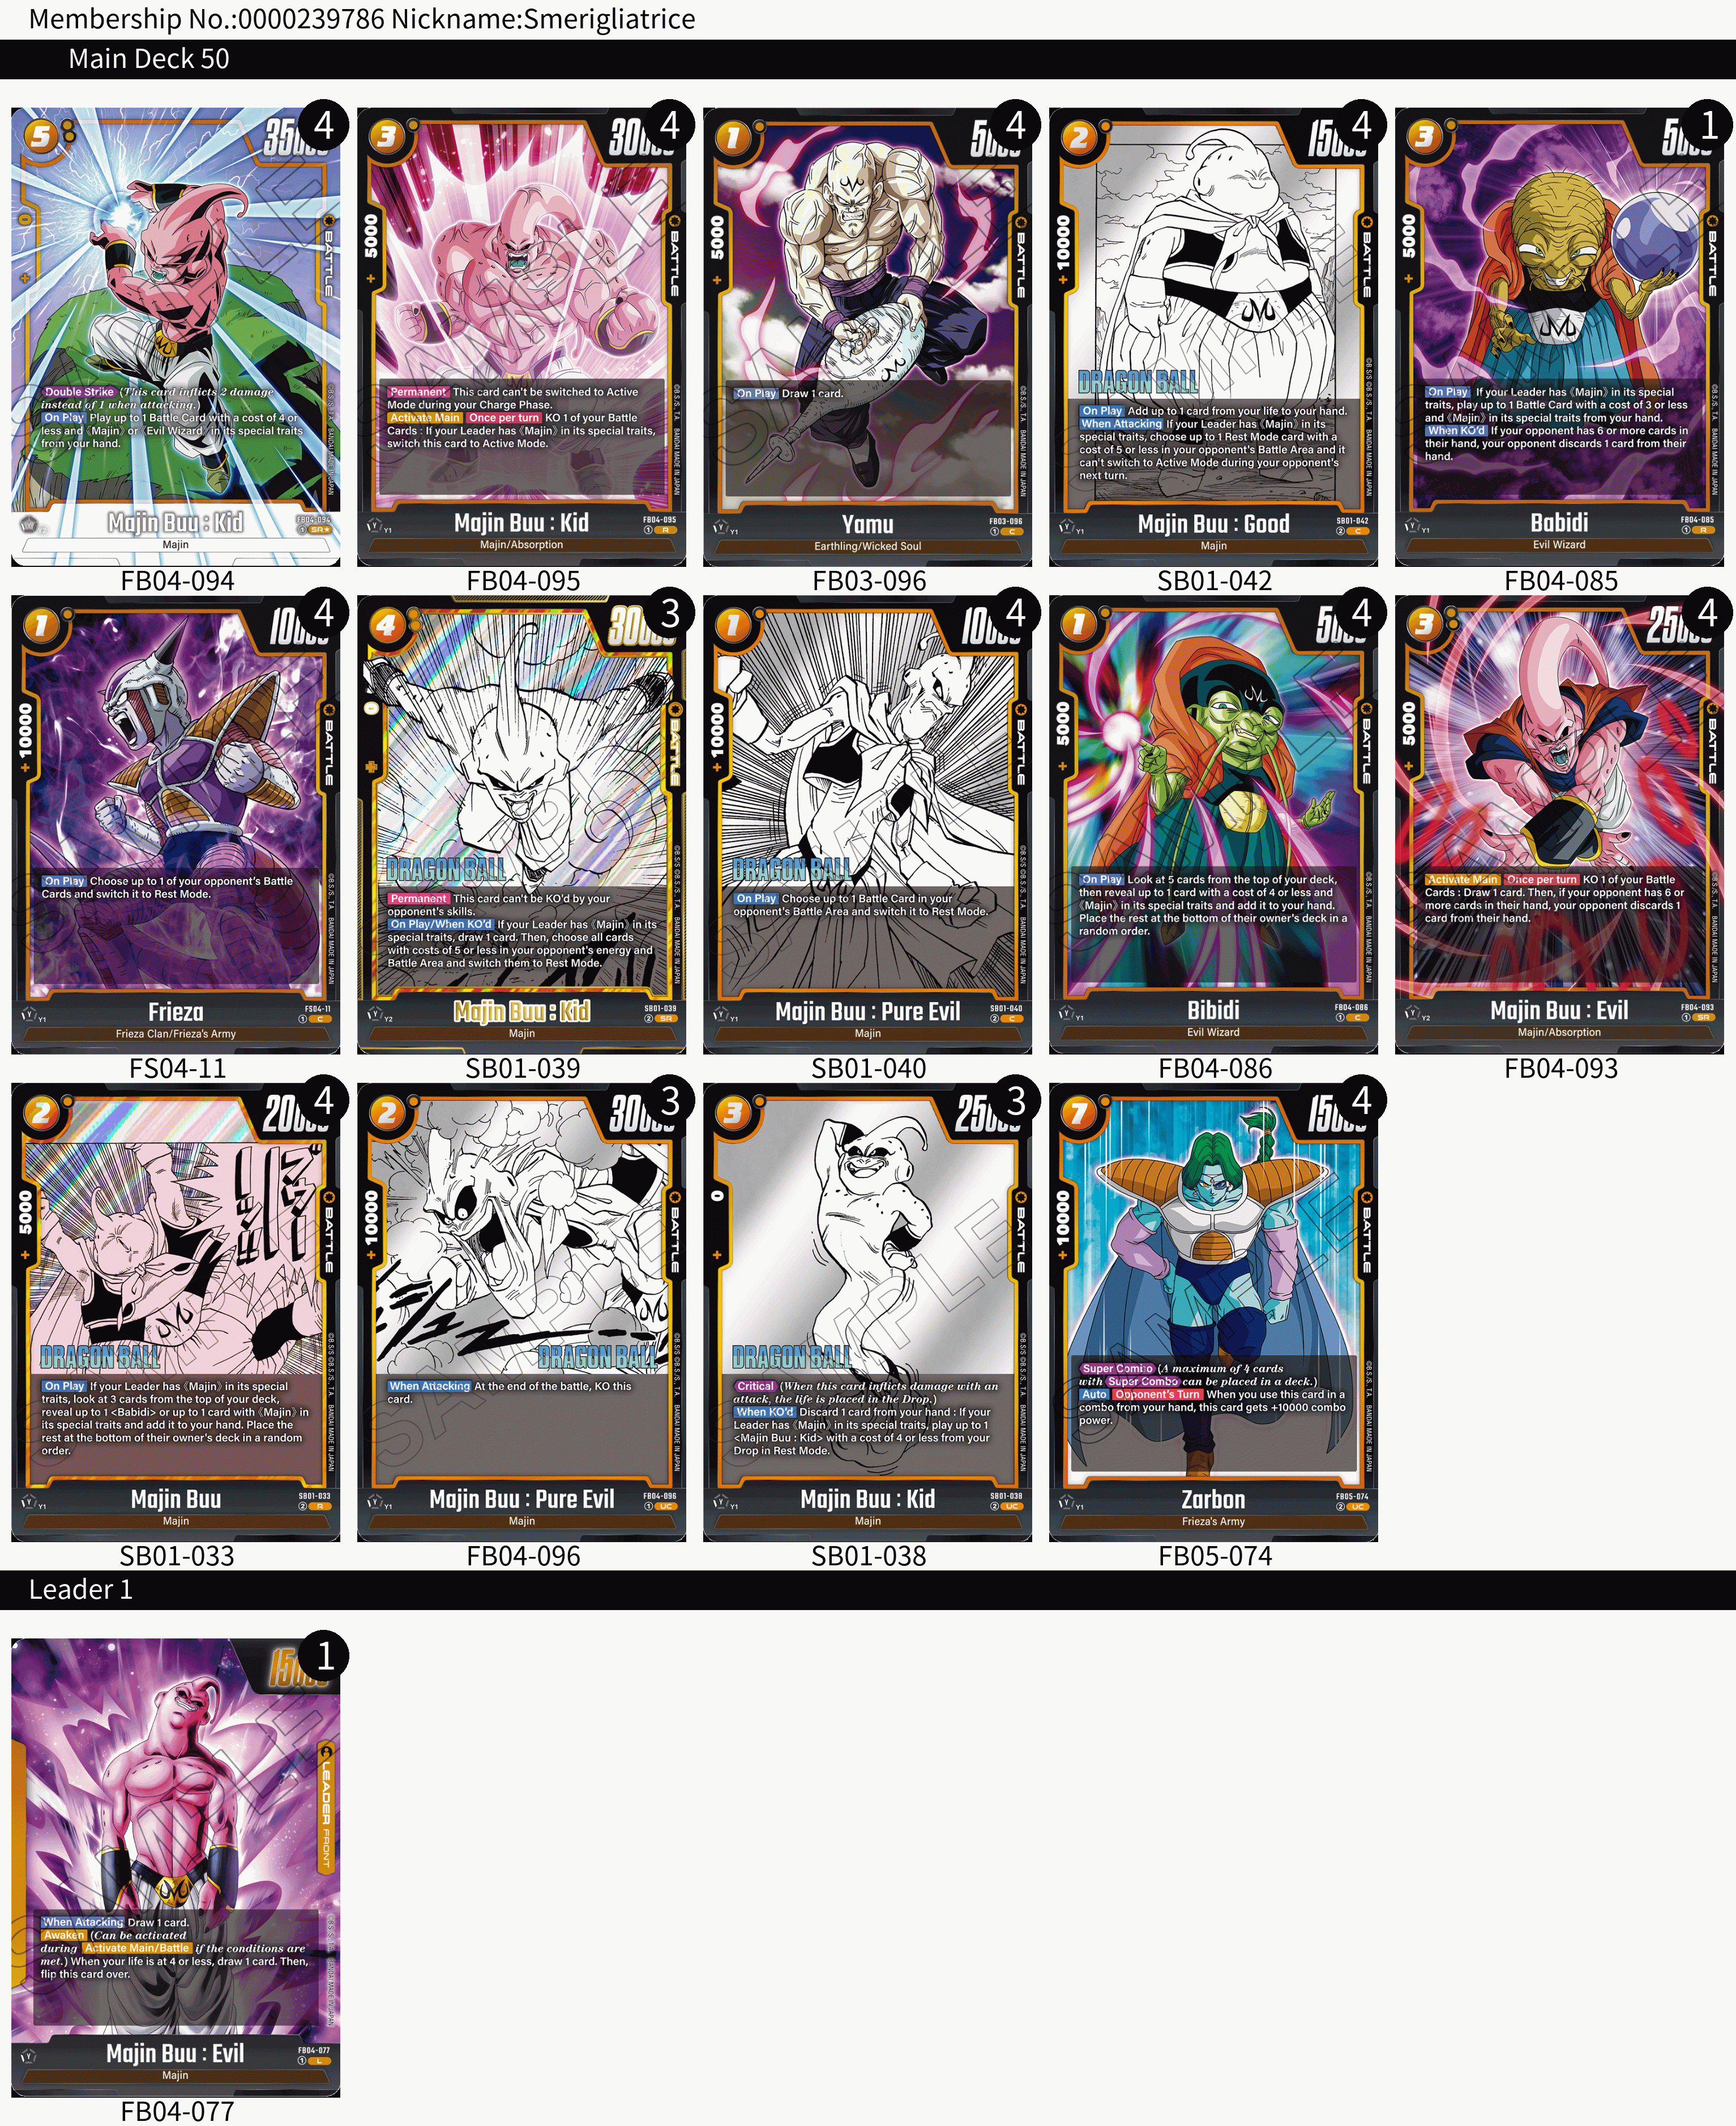The height and width of the screenshot is (2126, 1736).
Task: Click the Zarbon card image
Action: (1213, 1312)
